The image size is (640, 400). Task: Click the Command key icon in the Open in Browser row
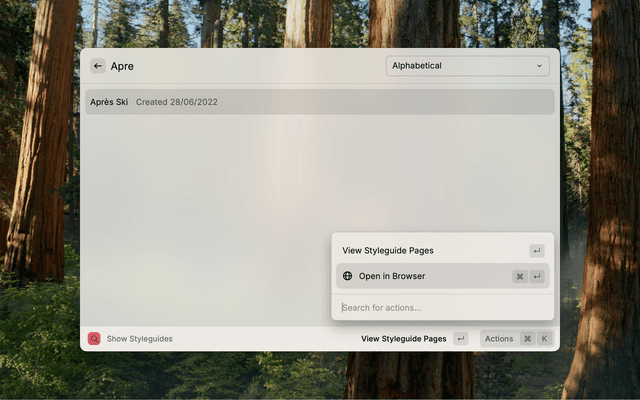(520, 276)
